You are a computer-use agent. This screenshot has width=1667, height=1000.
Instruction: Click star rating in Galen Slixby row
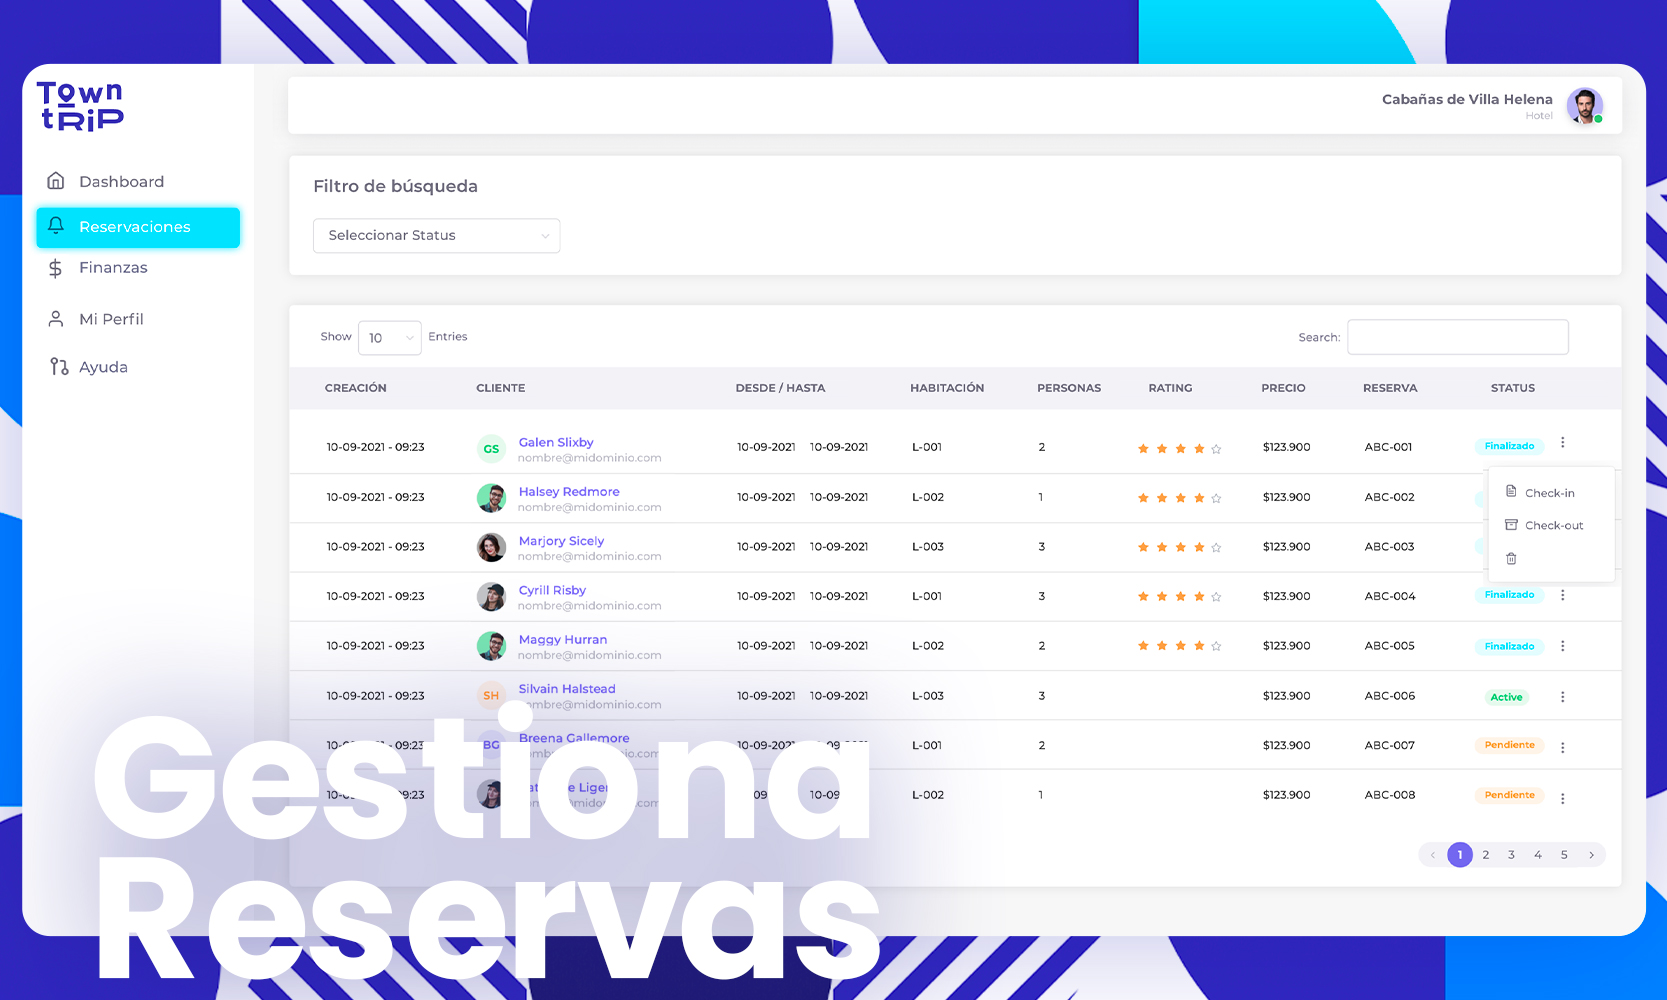click(x=1180, y=449)
